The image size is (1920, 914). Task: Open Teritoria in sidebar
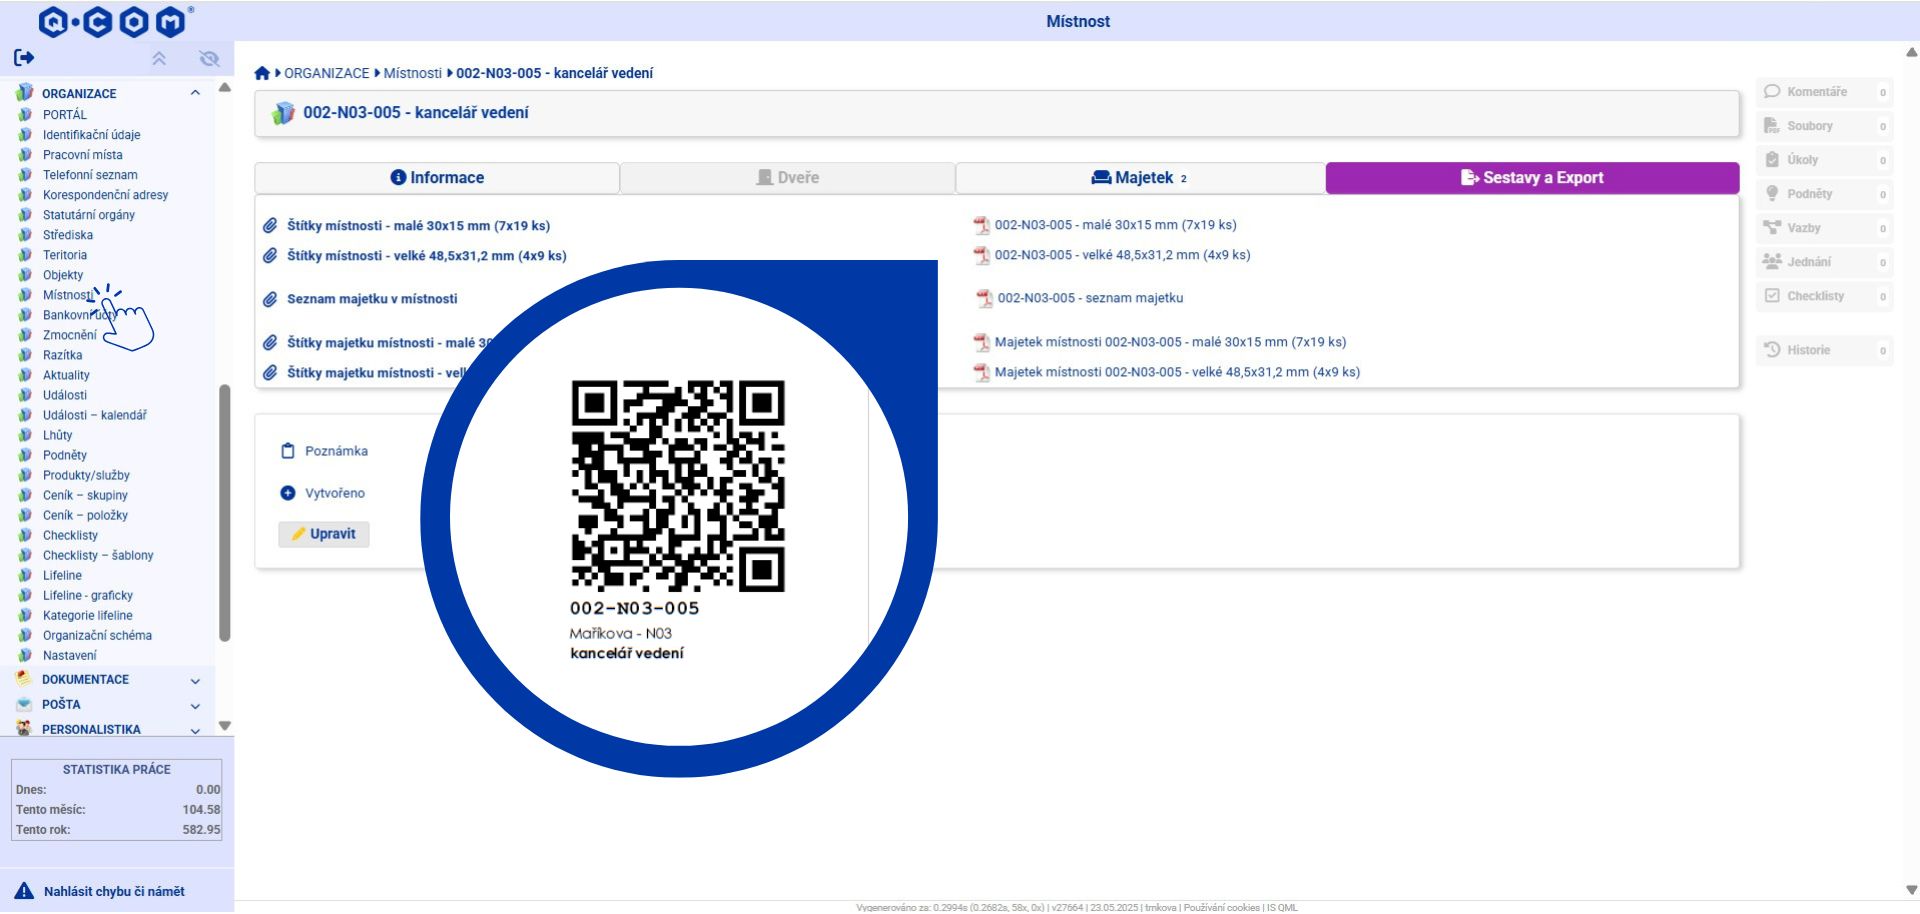pos(65,255)
